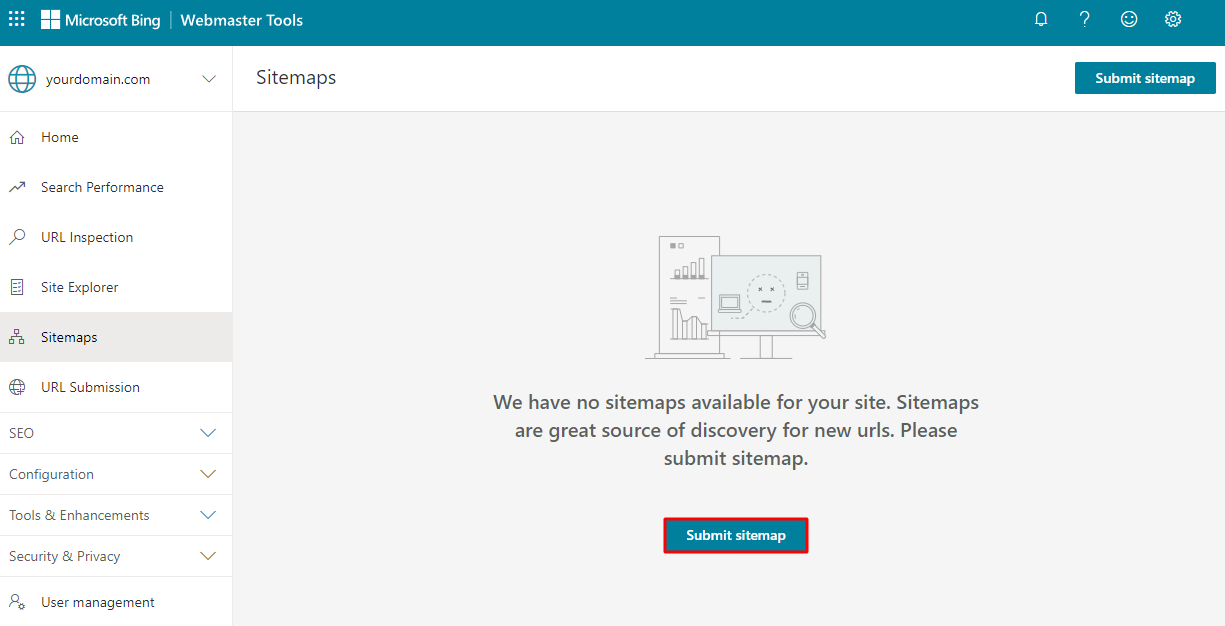Image resolution: width=1225 pixels, height=626 pixels.
Task: Click the Webmaster Tools header title
Action: click(242, 20)
